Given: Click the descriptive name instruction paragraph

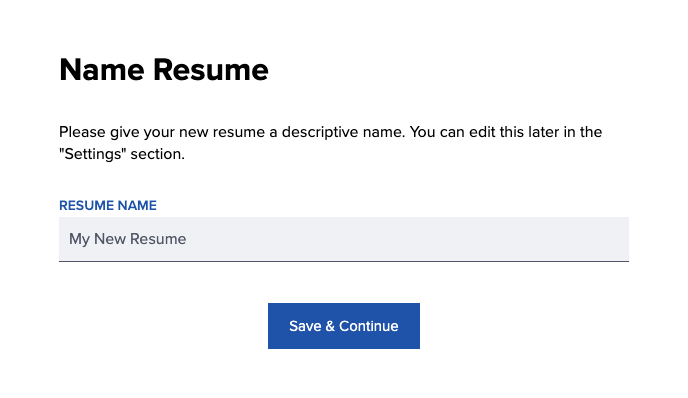Looking at the screenshot, I should [x=330, y=143].
